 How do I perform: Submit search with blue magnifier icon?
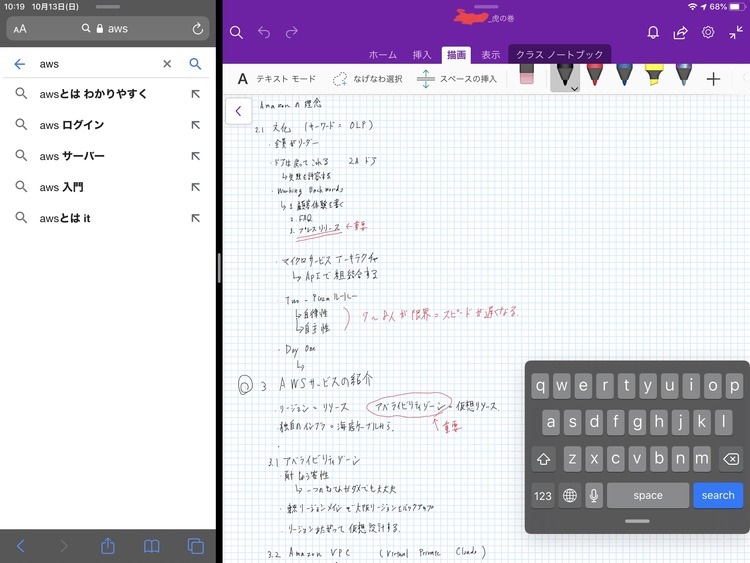coord(195,64)
